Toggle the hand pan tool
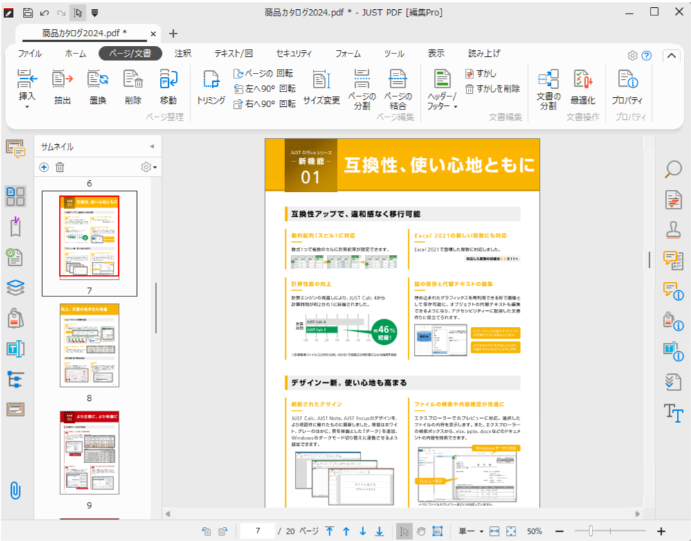The width and height of the screenshot is (691, 541). 421,531
